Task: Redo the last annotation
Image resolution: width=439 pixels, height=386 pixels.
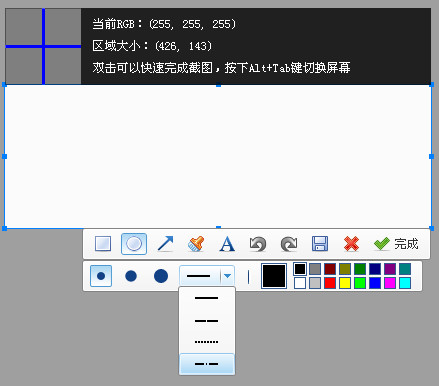Action: point(289,244)
